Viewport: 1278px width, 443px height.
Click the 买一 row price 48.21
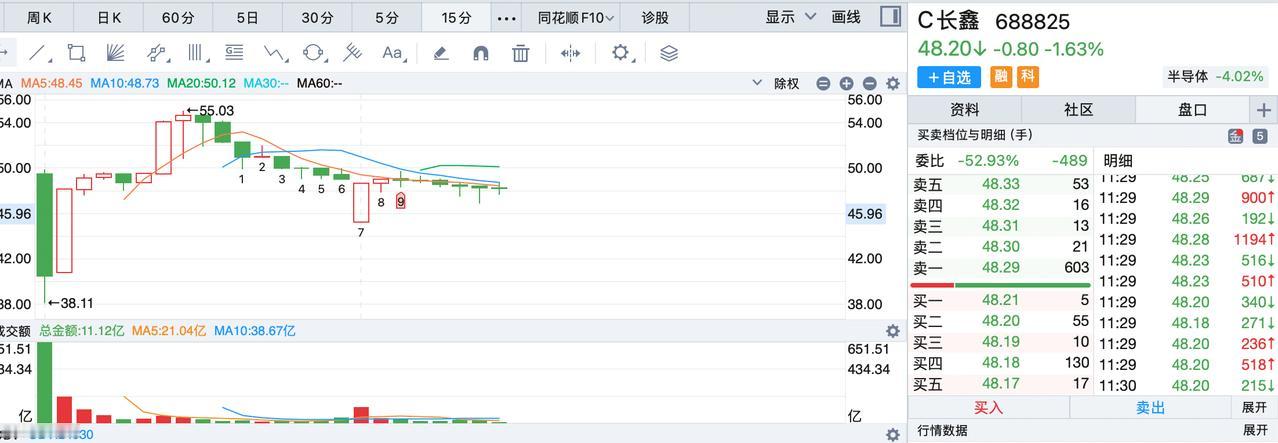click(x=1001, y=300)
